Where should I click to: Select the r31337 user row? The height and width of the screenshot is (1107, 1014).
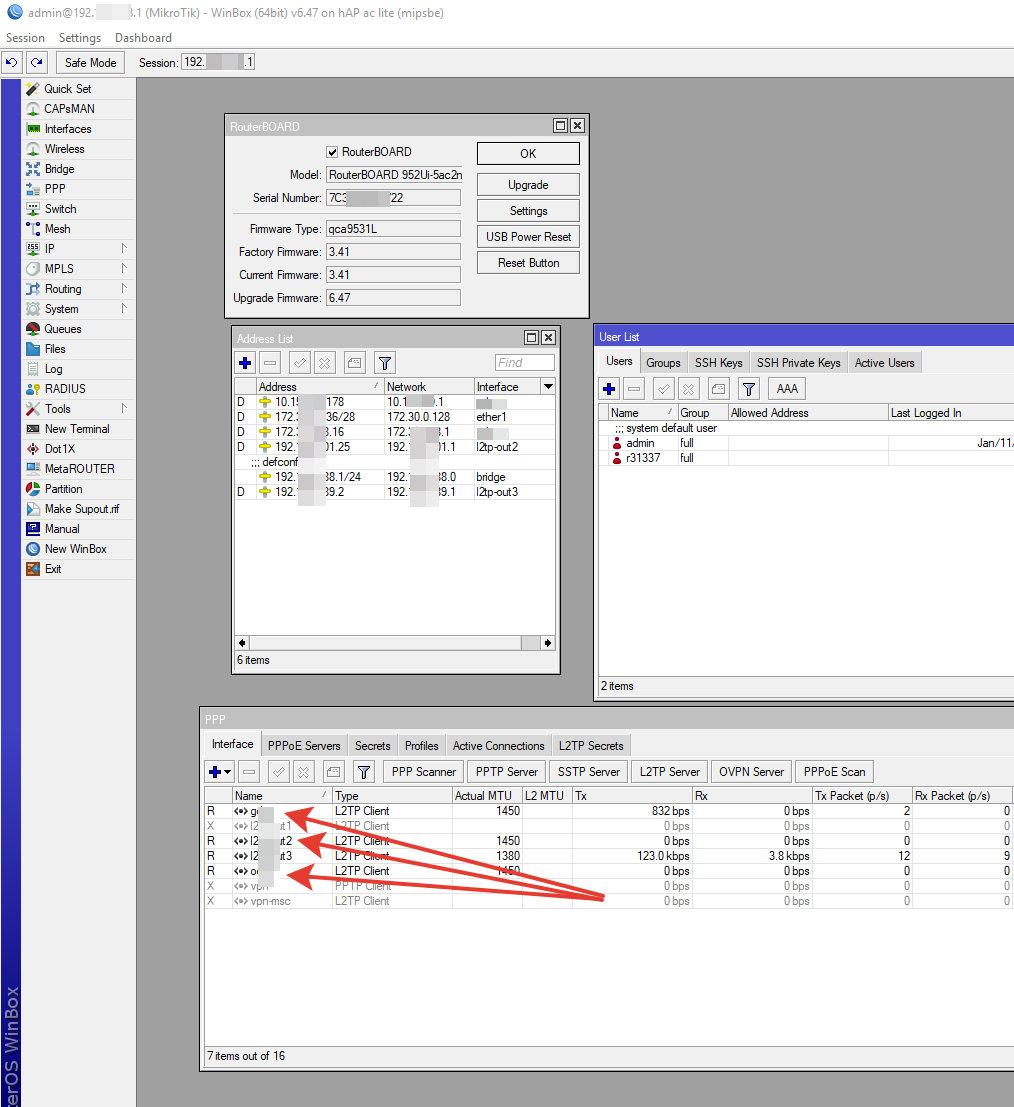pos(645,458)
